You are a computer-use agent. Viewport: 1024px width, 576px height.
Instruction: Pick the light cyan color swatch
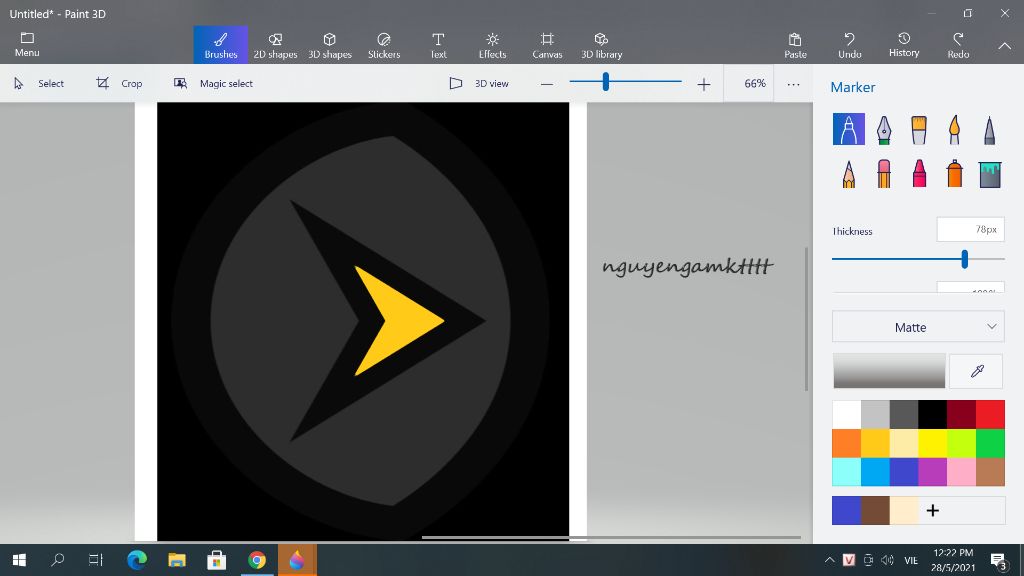(846, 472)
